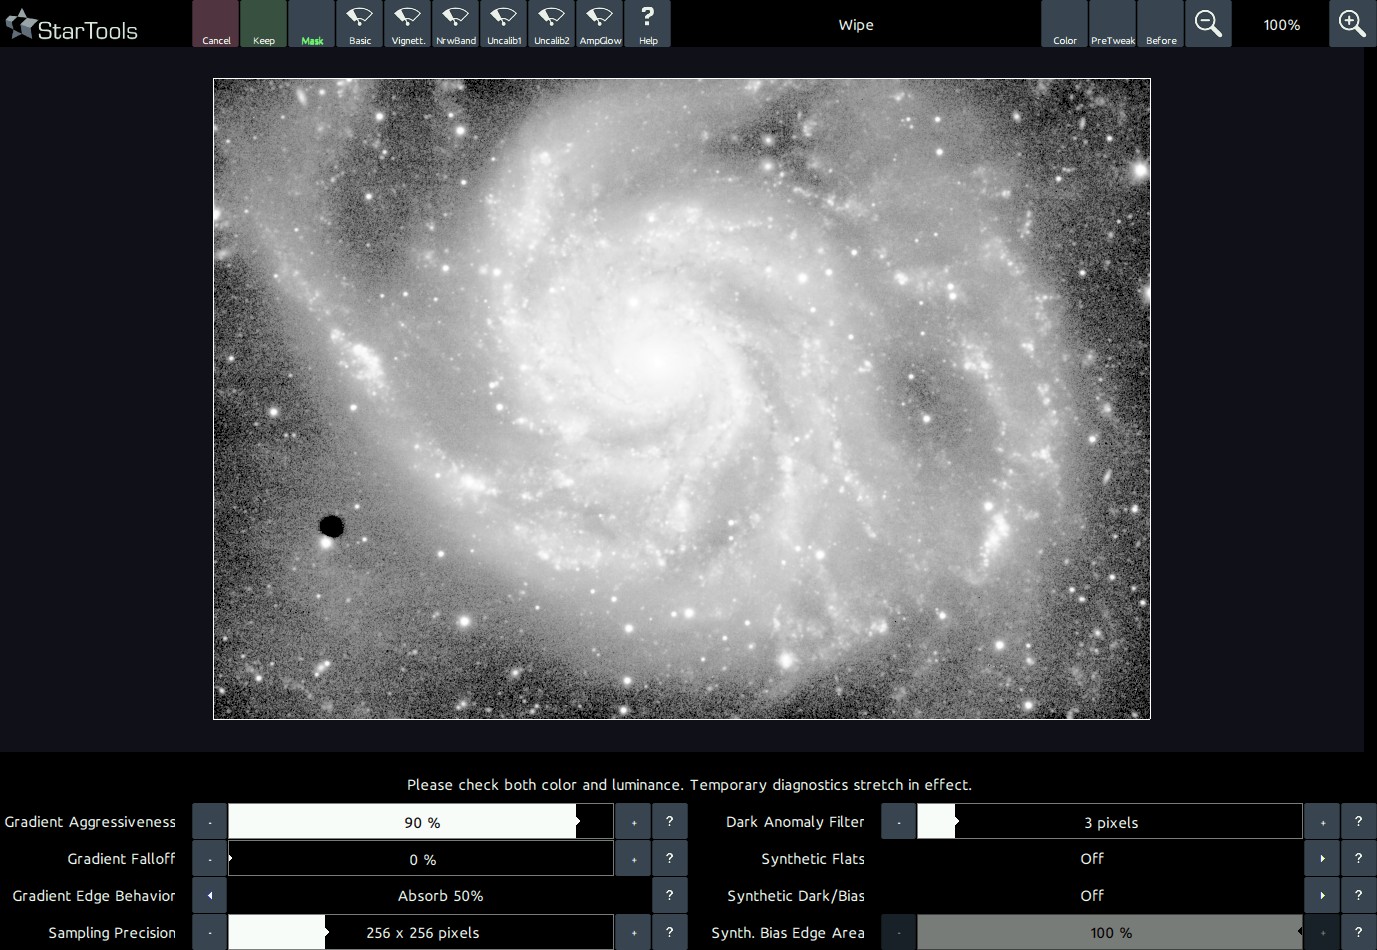The width and height of the screenshot is (1377, 950).
Task: Cancel the Wipe module
Action: 216,24
